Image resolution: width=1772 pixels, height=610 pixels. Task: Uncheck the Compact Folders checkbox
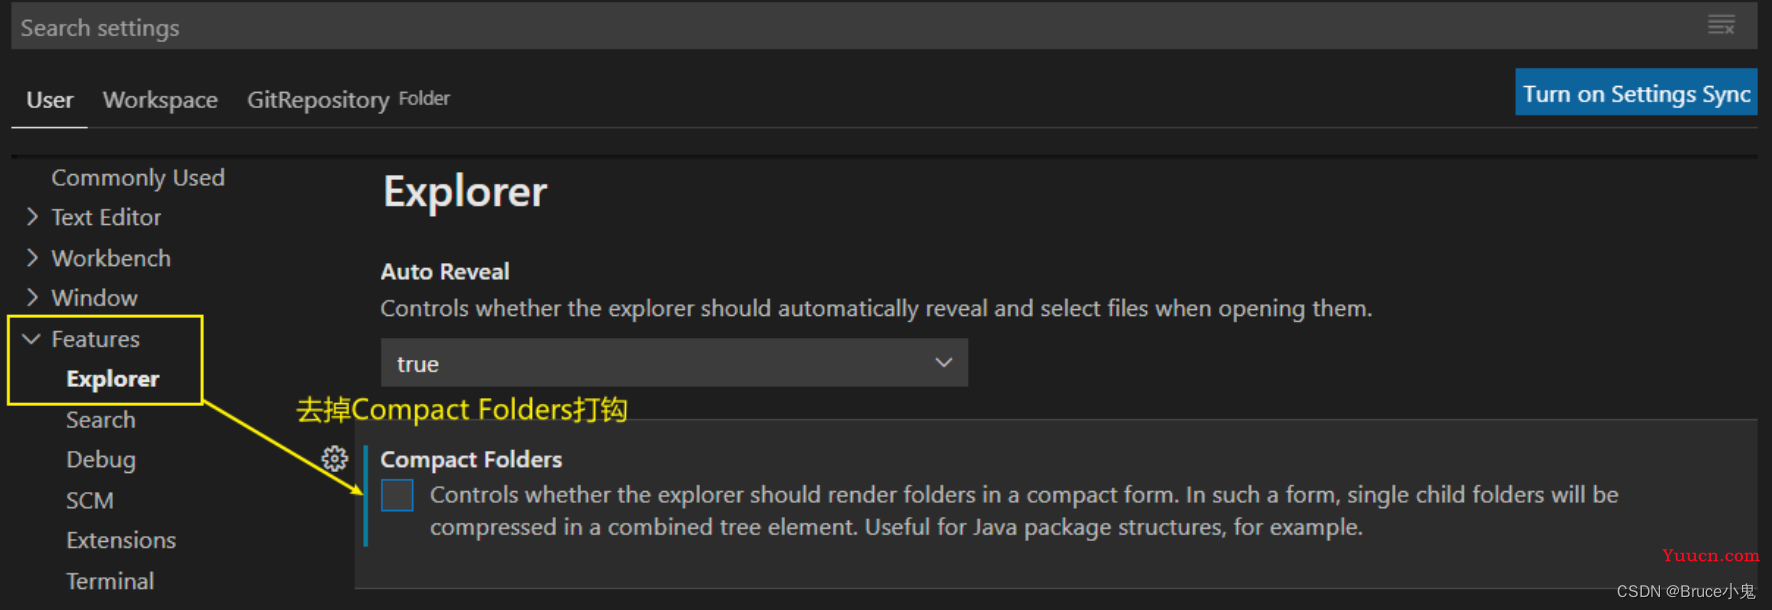tap(397, 495)
